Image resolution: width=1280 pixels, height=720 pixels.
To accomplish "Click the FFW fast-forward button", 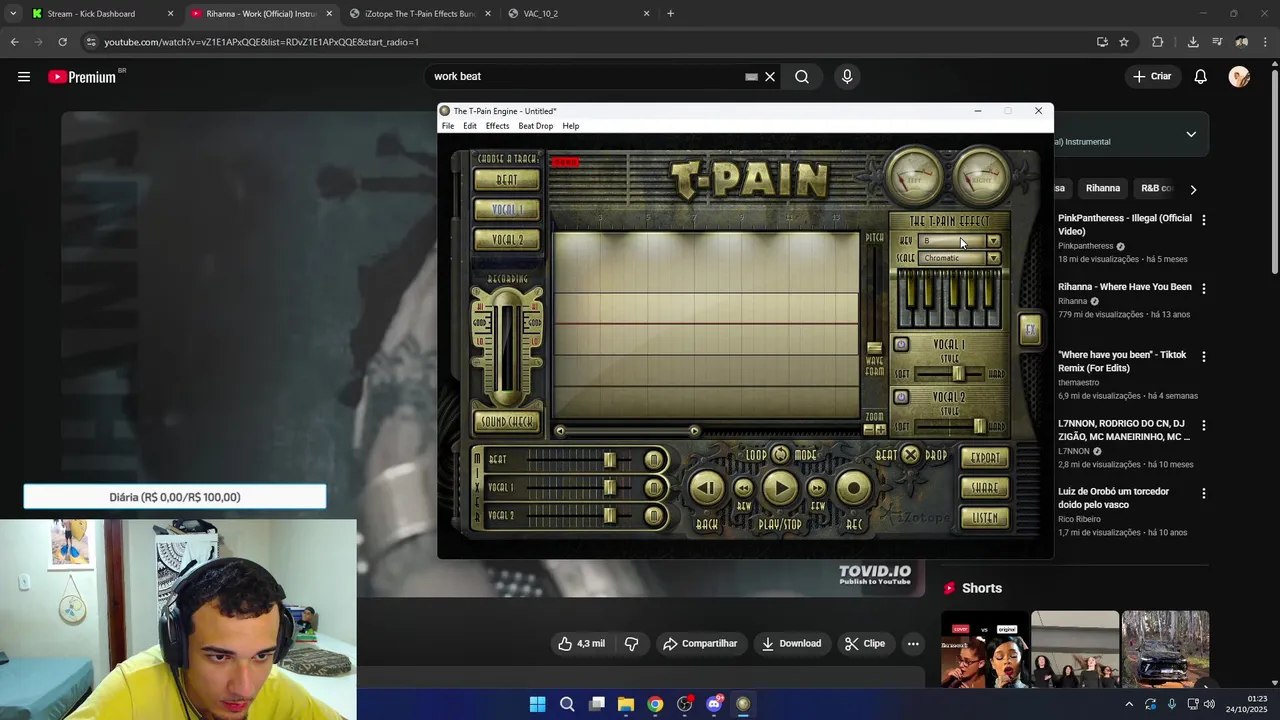I will 817,488.
